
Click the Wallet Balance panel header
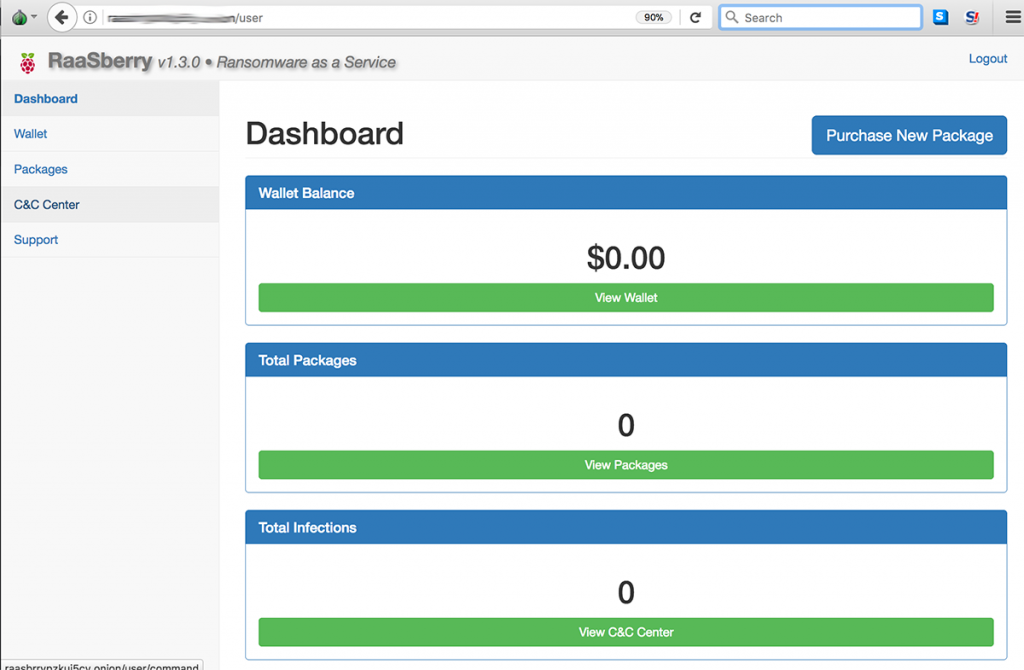point(626,193)
